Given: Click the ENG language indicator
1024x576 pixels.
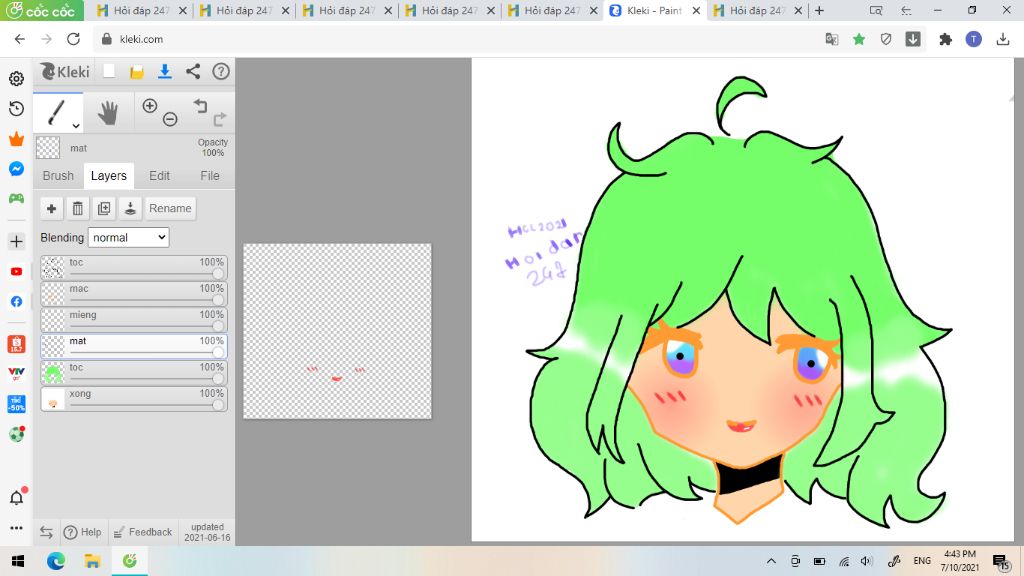Looking at the screenshot, I should [922, 561].
